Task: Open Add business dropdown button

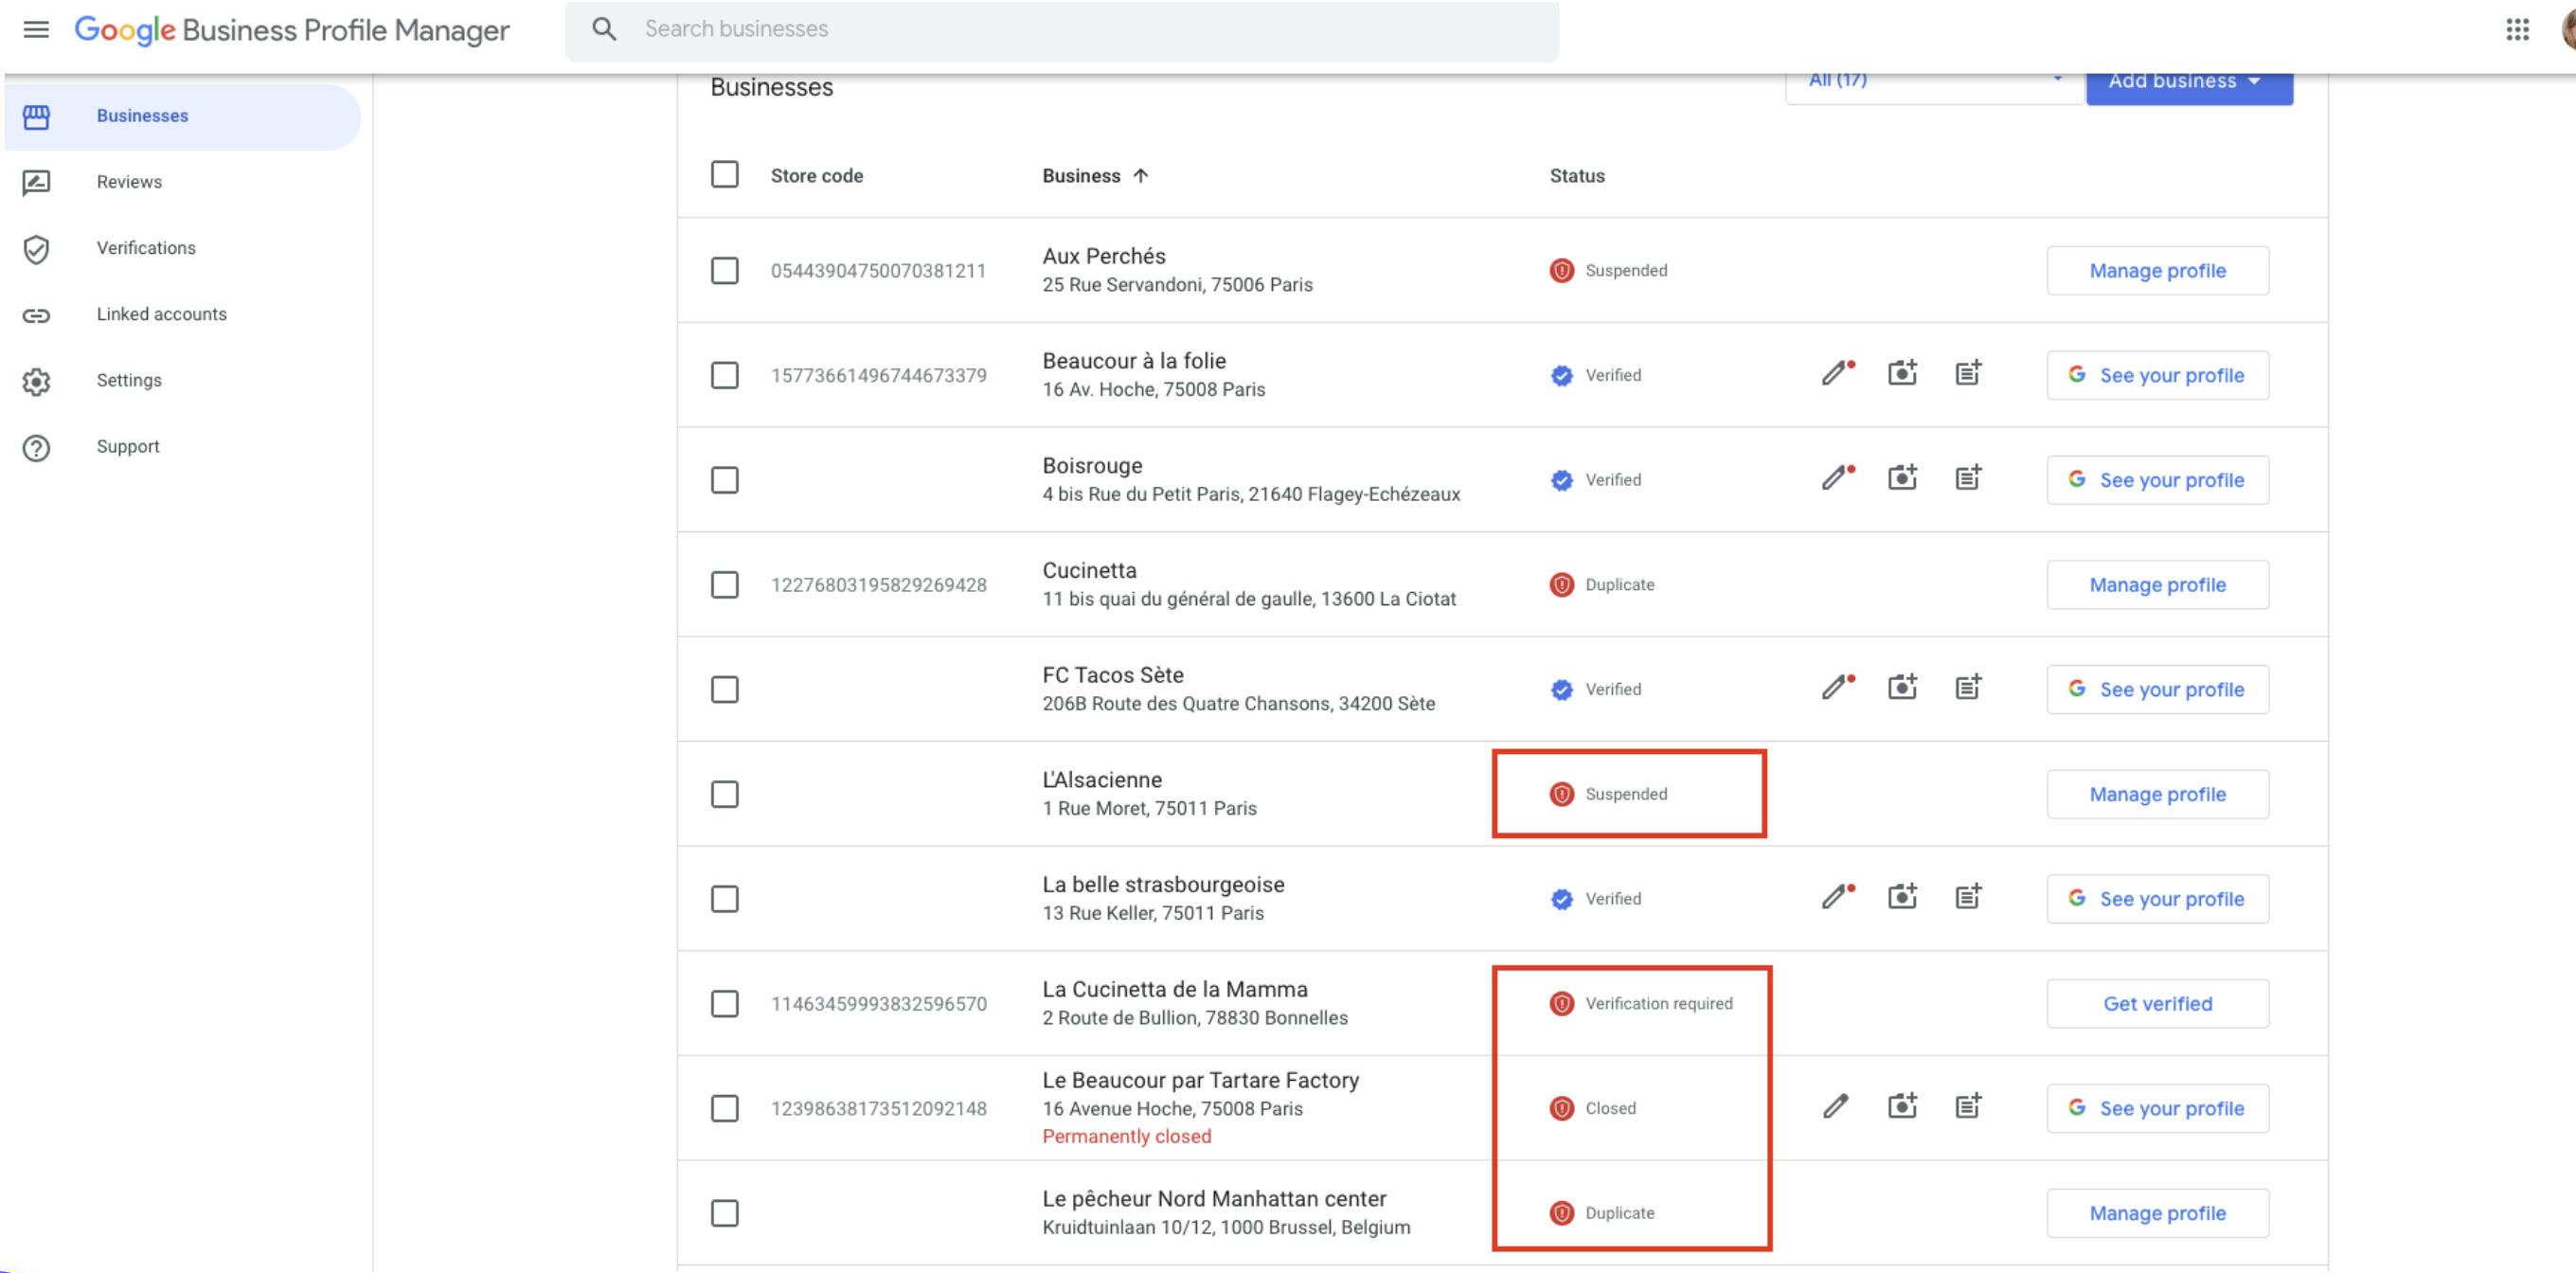Action: [2188, 84]
